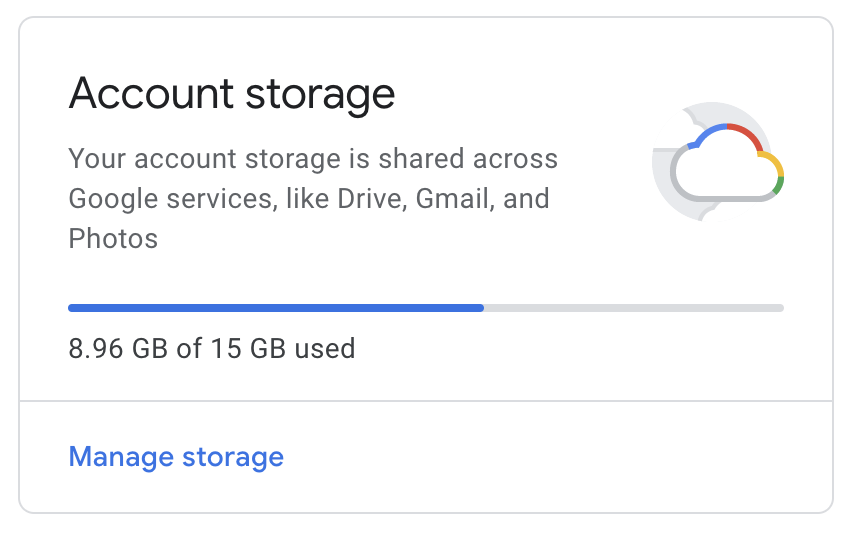Click the Google cloud storage icon
Image resolution: width=852 pixels, height=534 pixels.
pyautogui.click(x=726, y=165)
